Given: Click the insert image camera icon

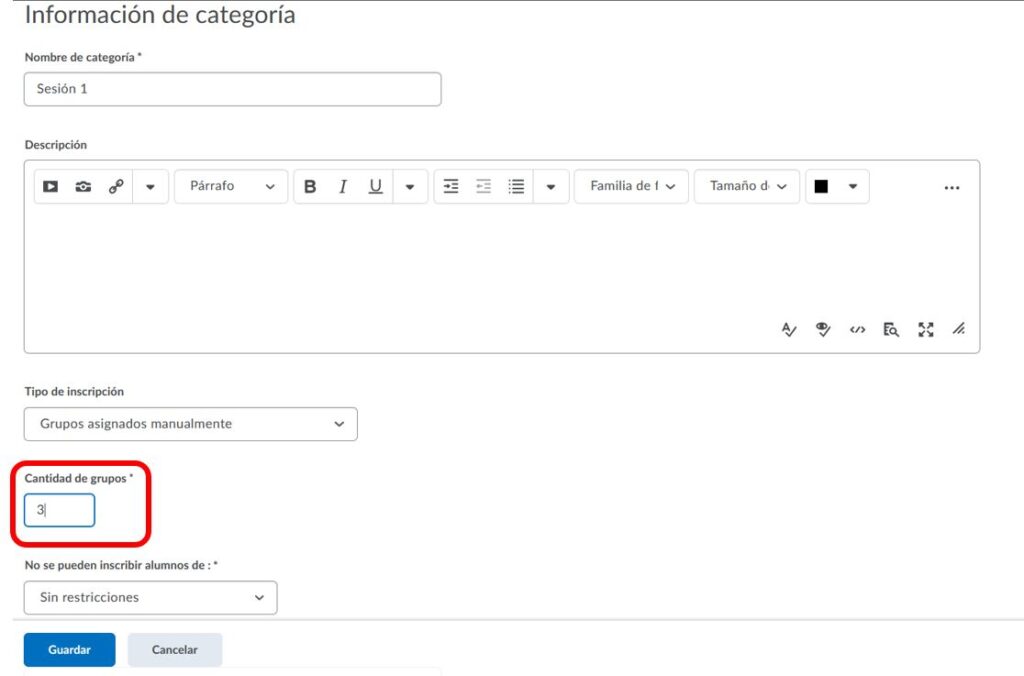Looking at the screenshot, I should tap(83, 187).
